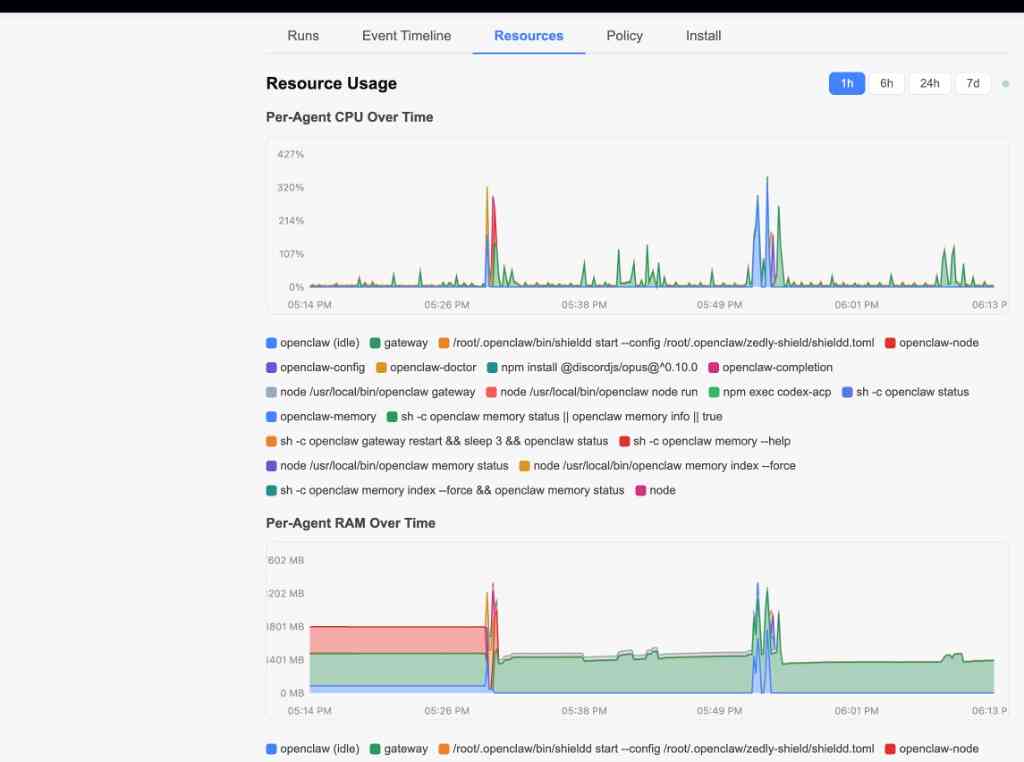This screenshot has height=762, width=1024.
Task: Toggle shieldd start swatch in RAM legend
Action: coord(444,749)
